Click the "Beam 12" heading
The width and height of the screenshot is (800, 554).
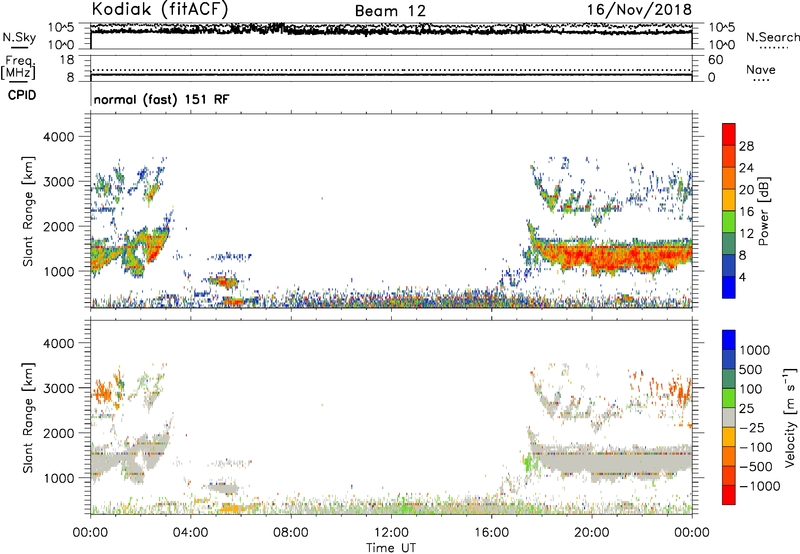390,11
